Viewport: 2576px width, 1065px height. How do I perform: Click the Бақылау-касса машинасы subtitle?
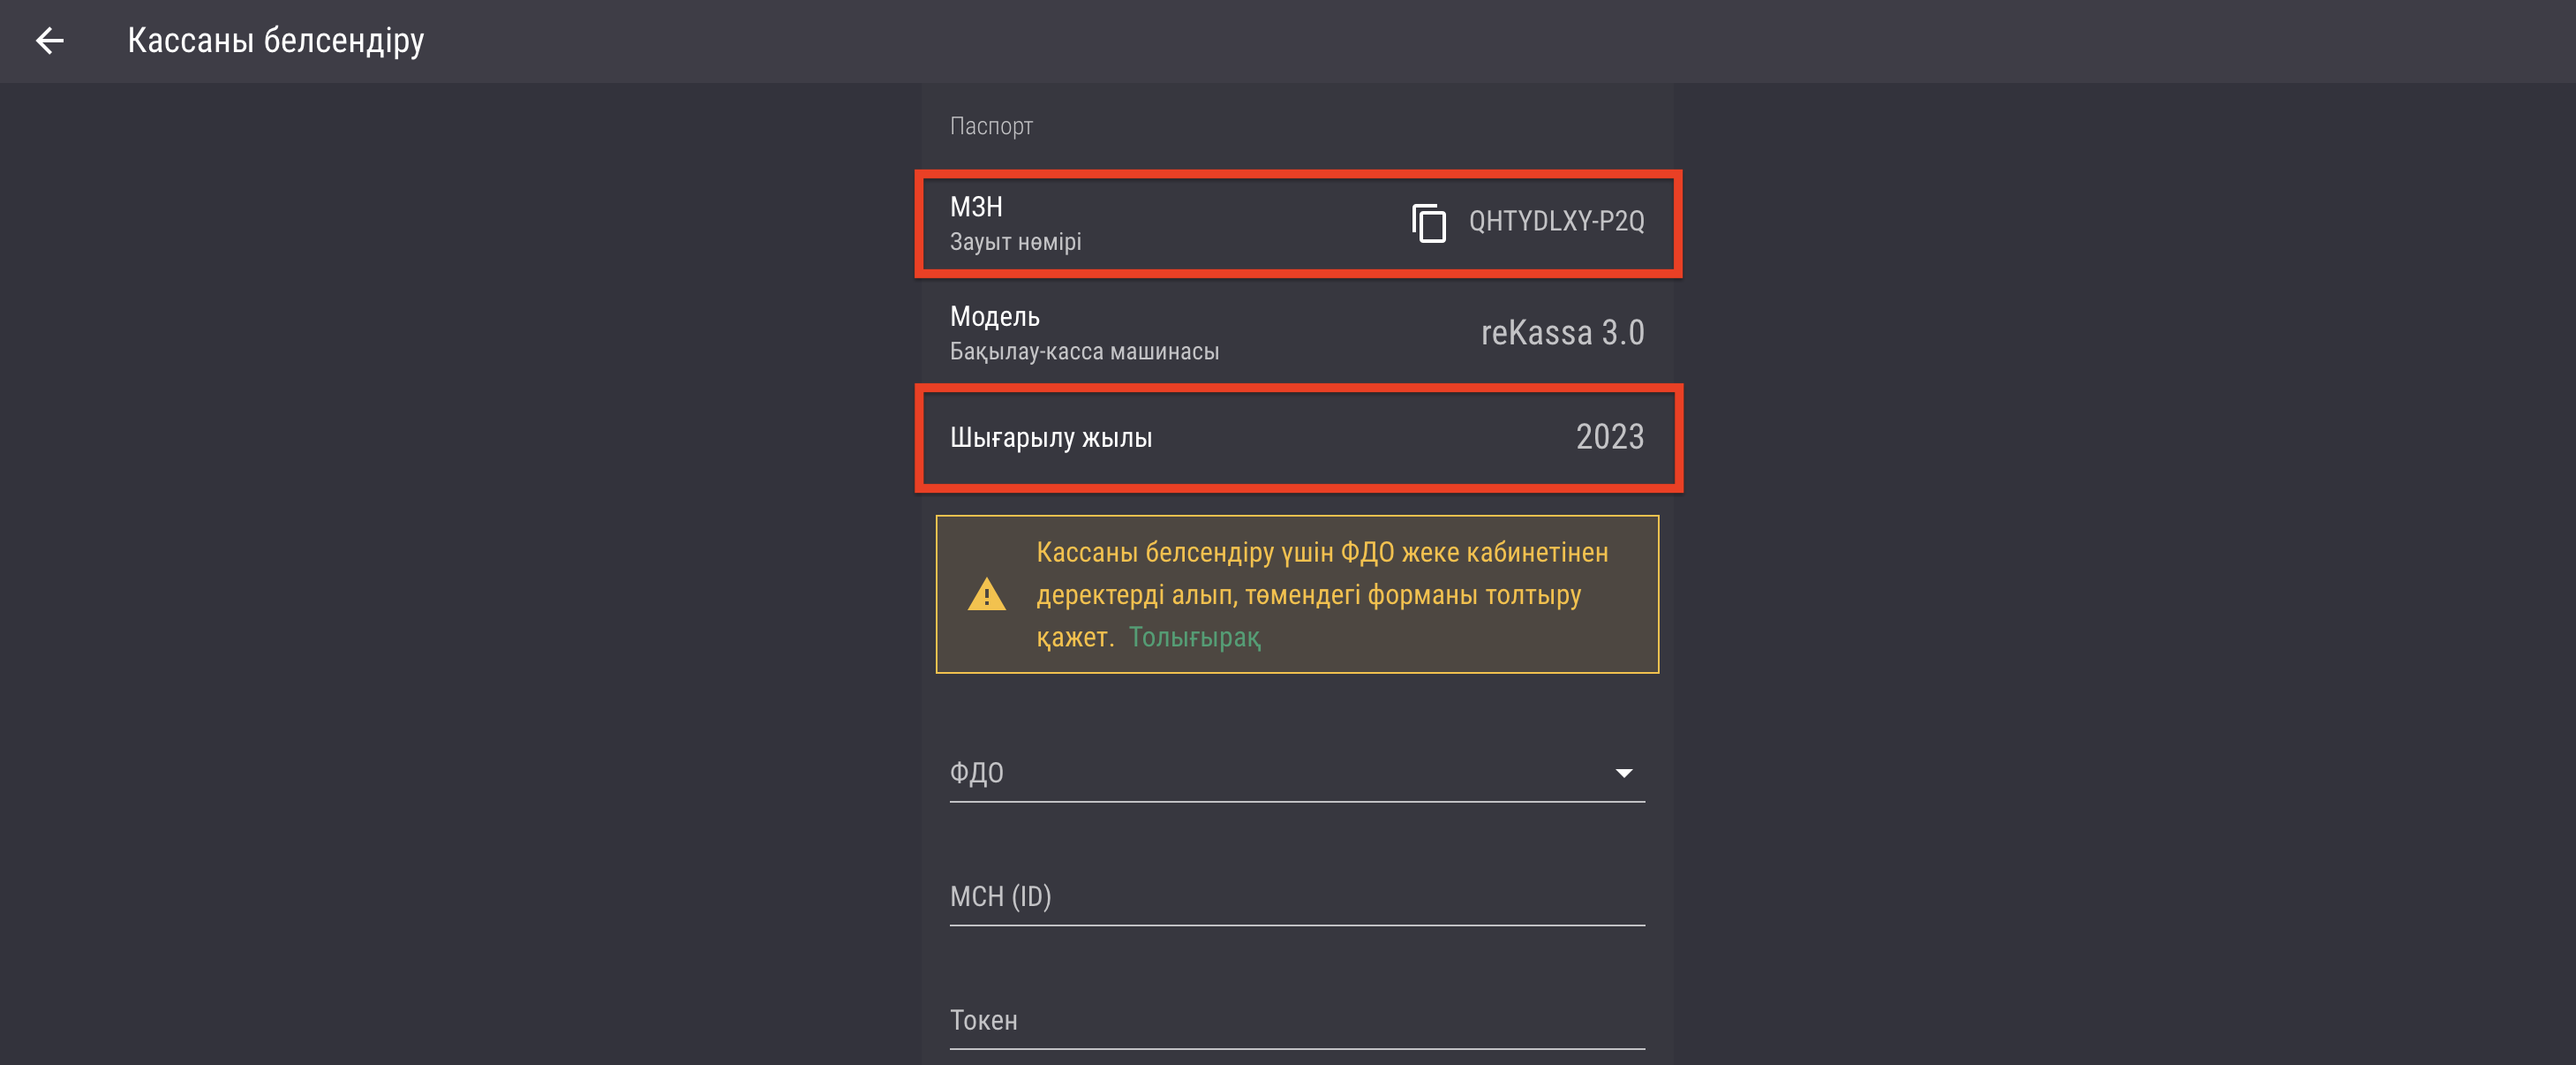pos(1084,352)
